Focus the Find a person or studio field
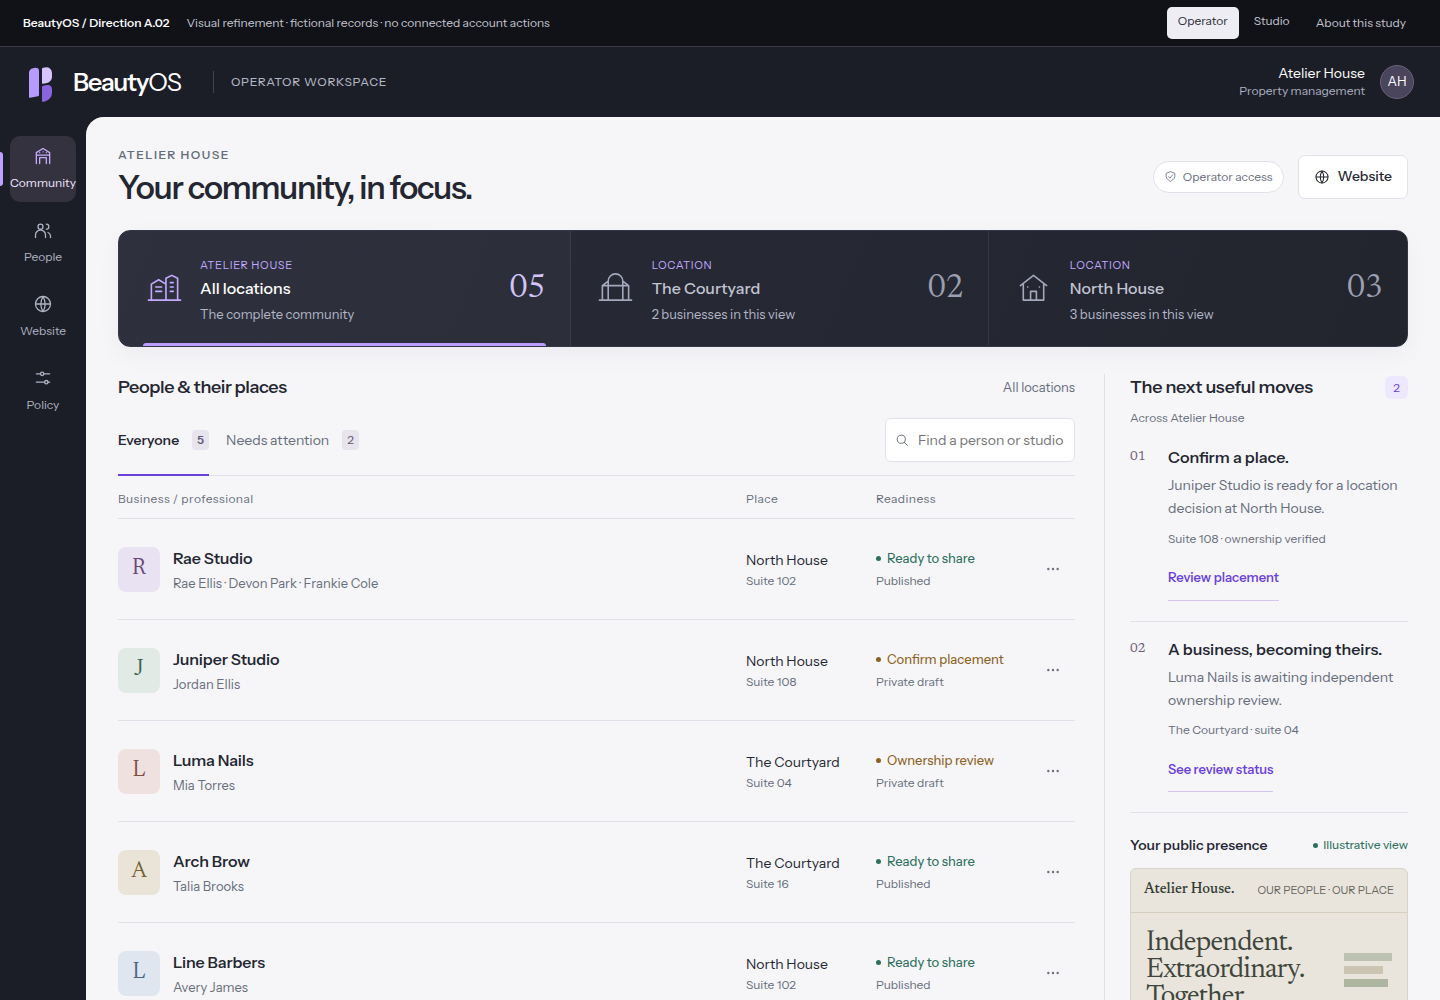The height and width of the screenshot is (1000, 1440). click(980, 440)
